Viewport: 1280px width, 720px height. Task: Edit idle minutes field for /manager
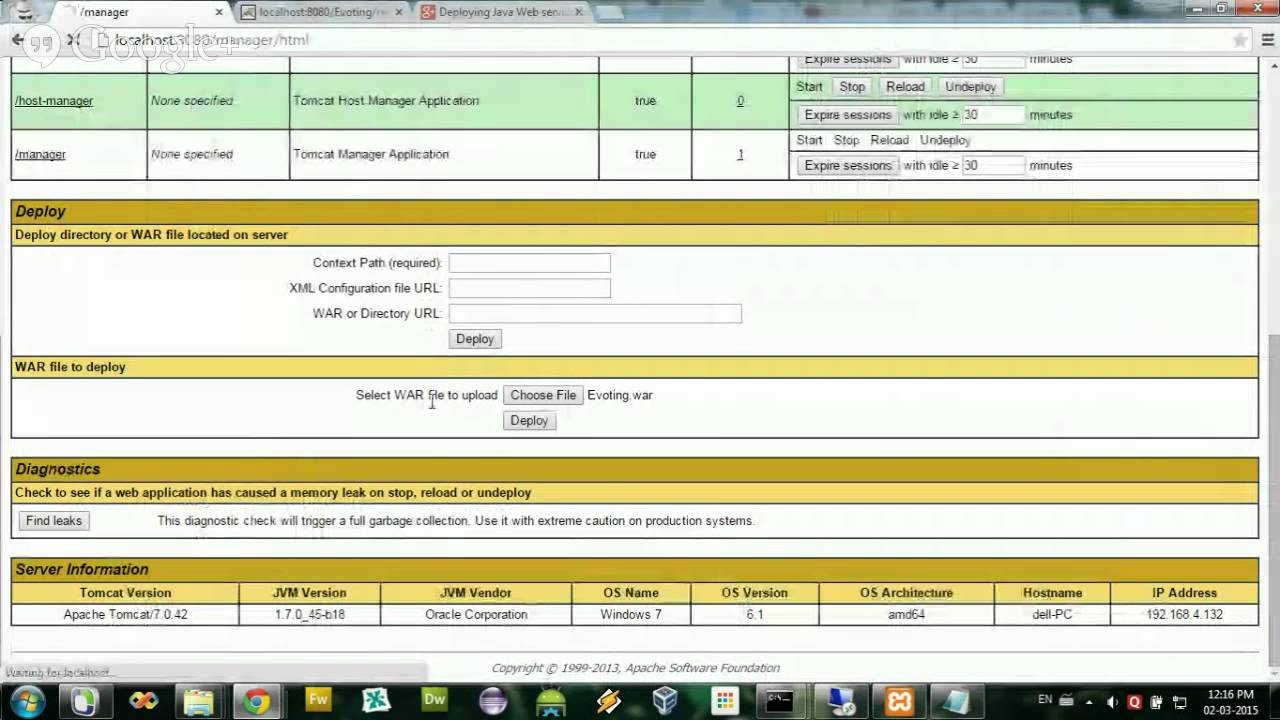click(x=993, y=166)
